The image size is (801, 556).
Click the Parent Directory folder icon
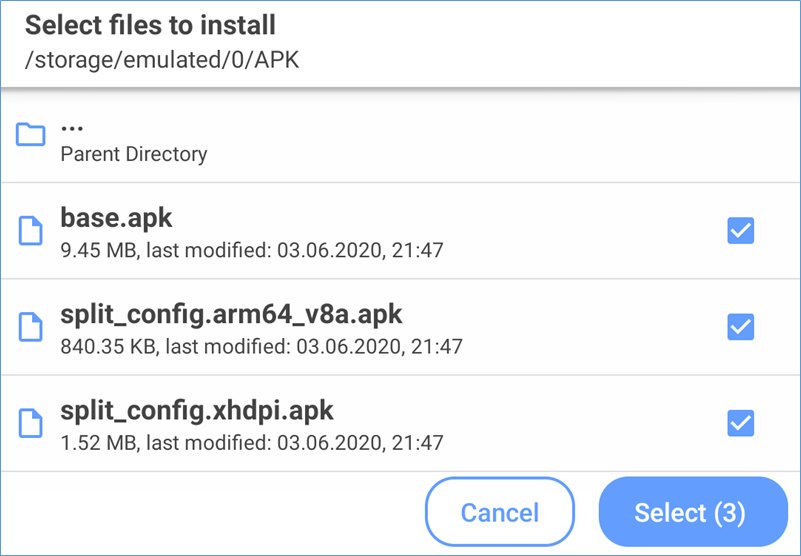[x=31, y=134]
